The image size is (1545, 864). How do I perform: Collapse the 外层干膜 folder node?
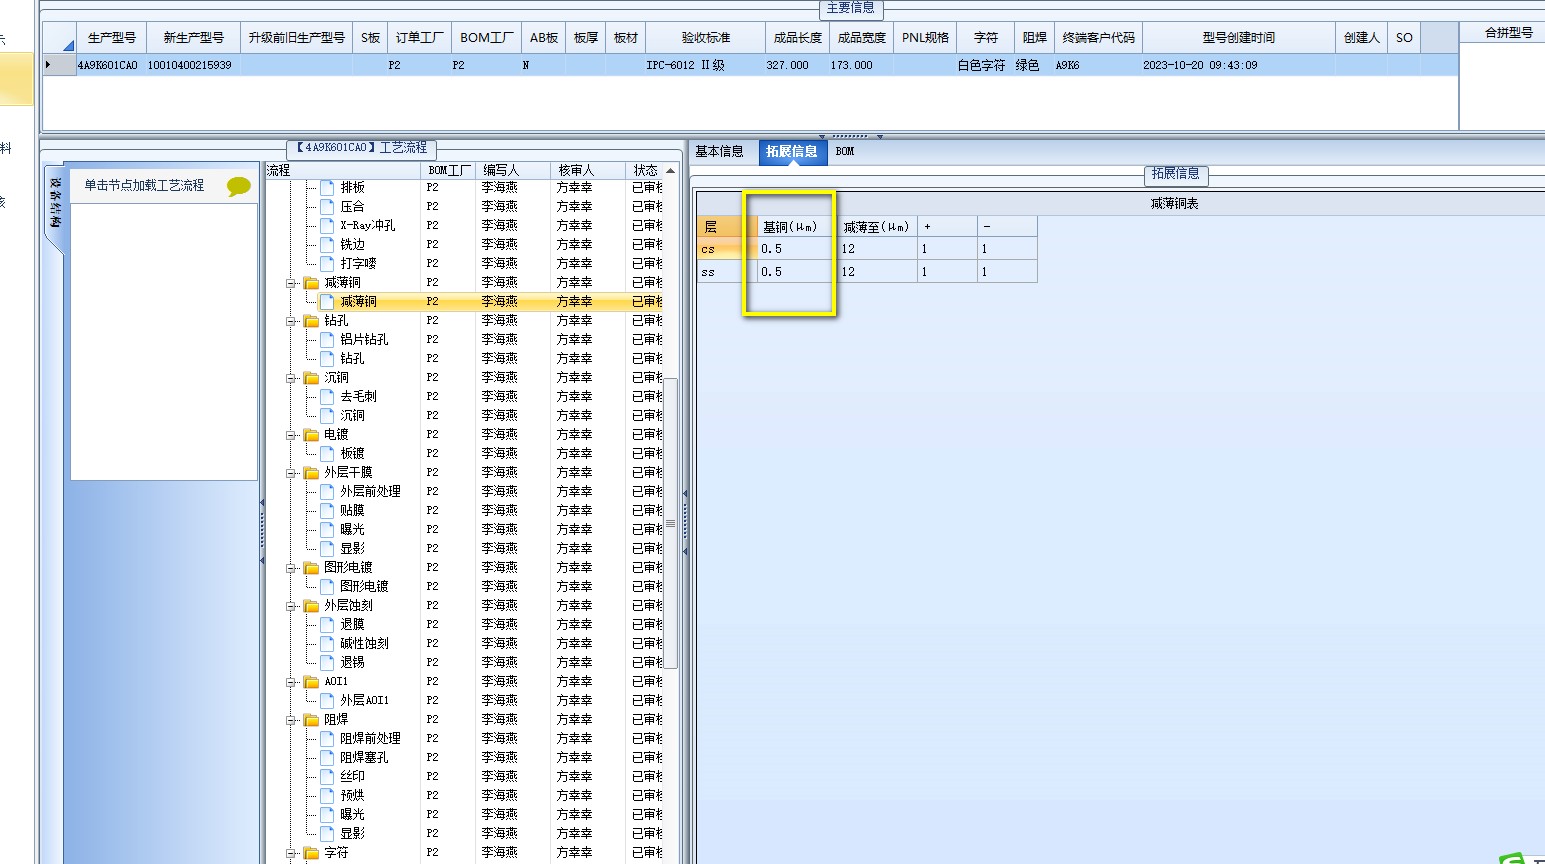(291, 473)
